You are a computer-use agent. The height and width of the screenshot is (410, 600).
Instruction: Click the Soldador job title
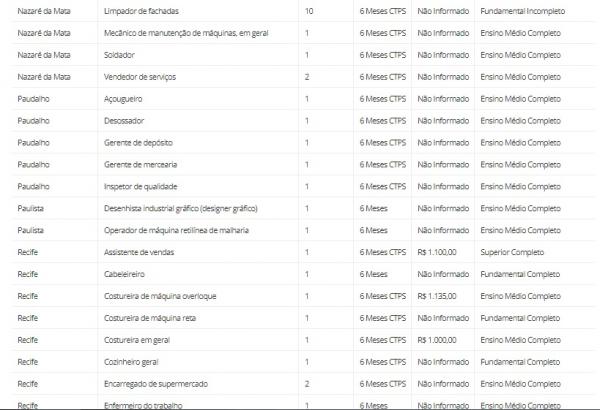click(x=119, y=55)
